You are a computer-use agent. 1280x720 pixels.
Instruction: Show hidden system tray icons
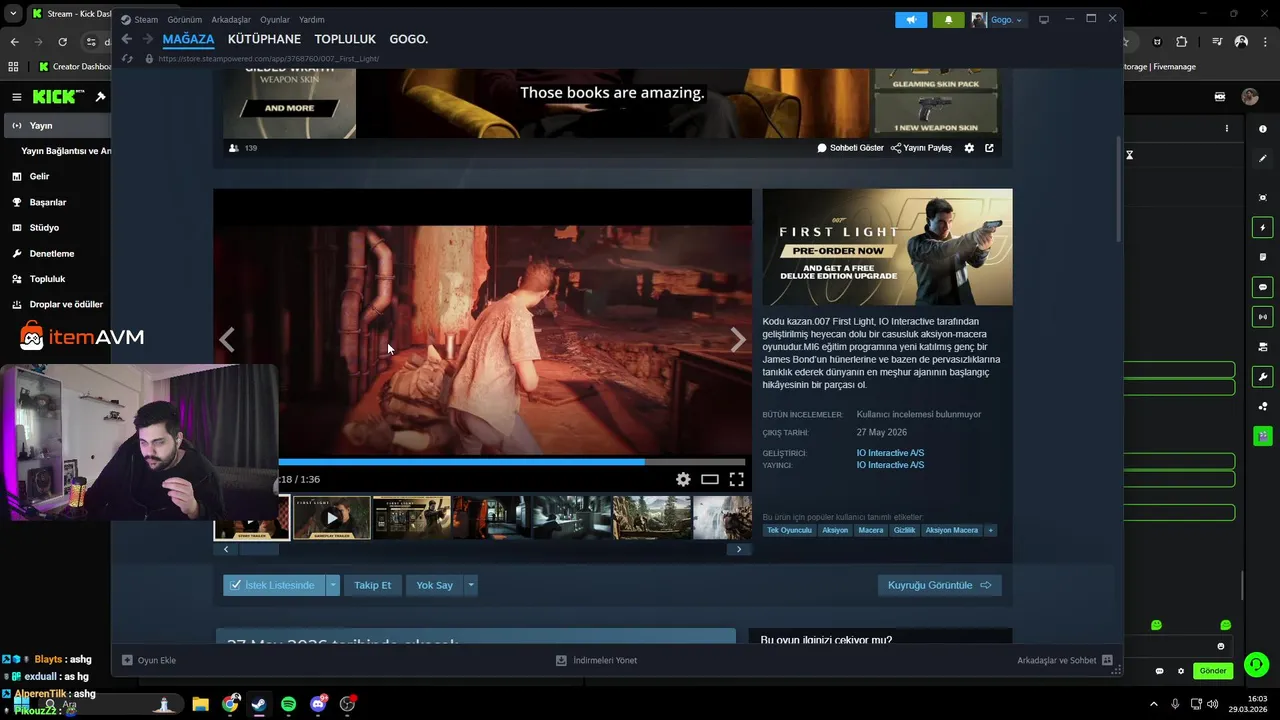coord(1153,704)
